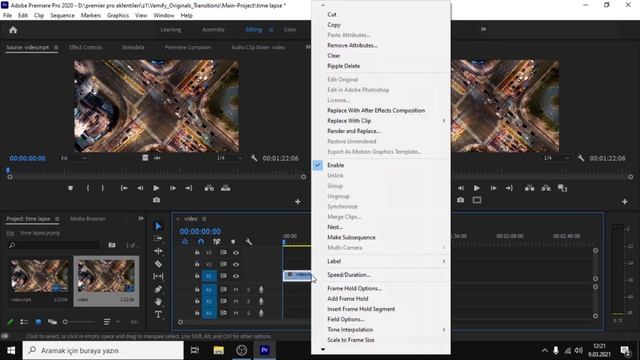640x360 pixels.
Task: Switch to Effect Controls tab
Action: (x=86, y=47)
